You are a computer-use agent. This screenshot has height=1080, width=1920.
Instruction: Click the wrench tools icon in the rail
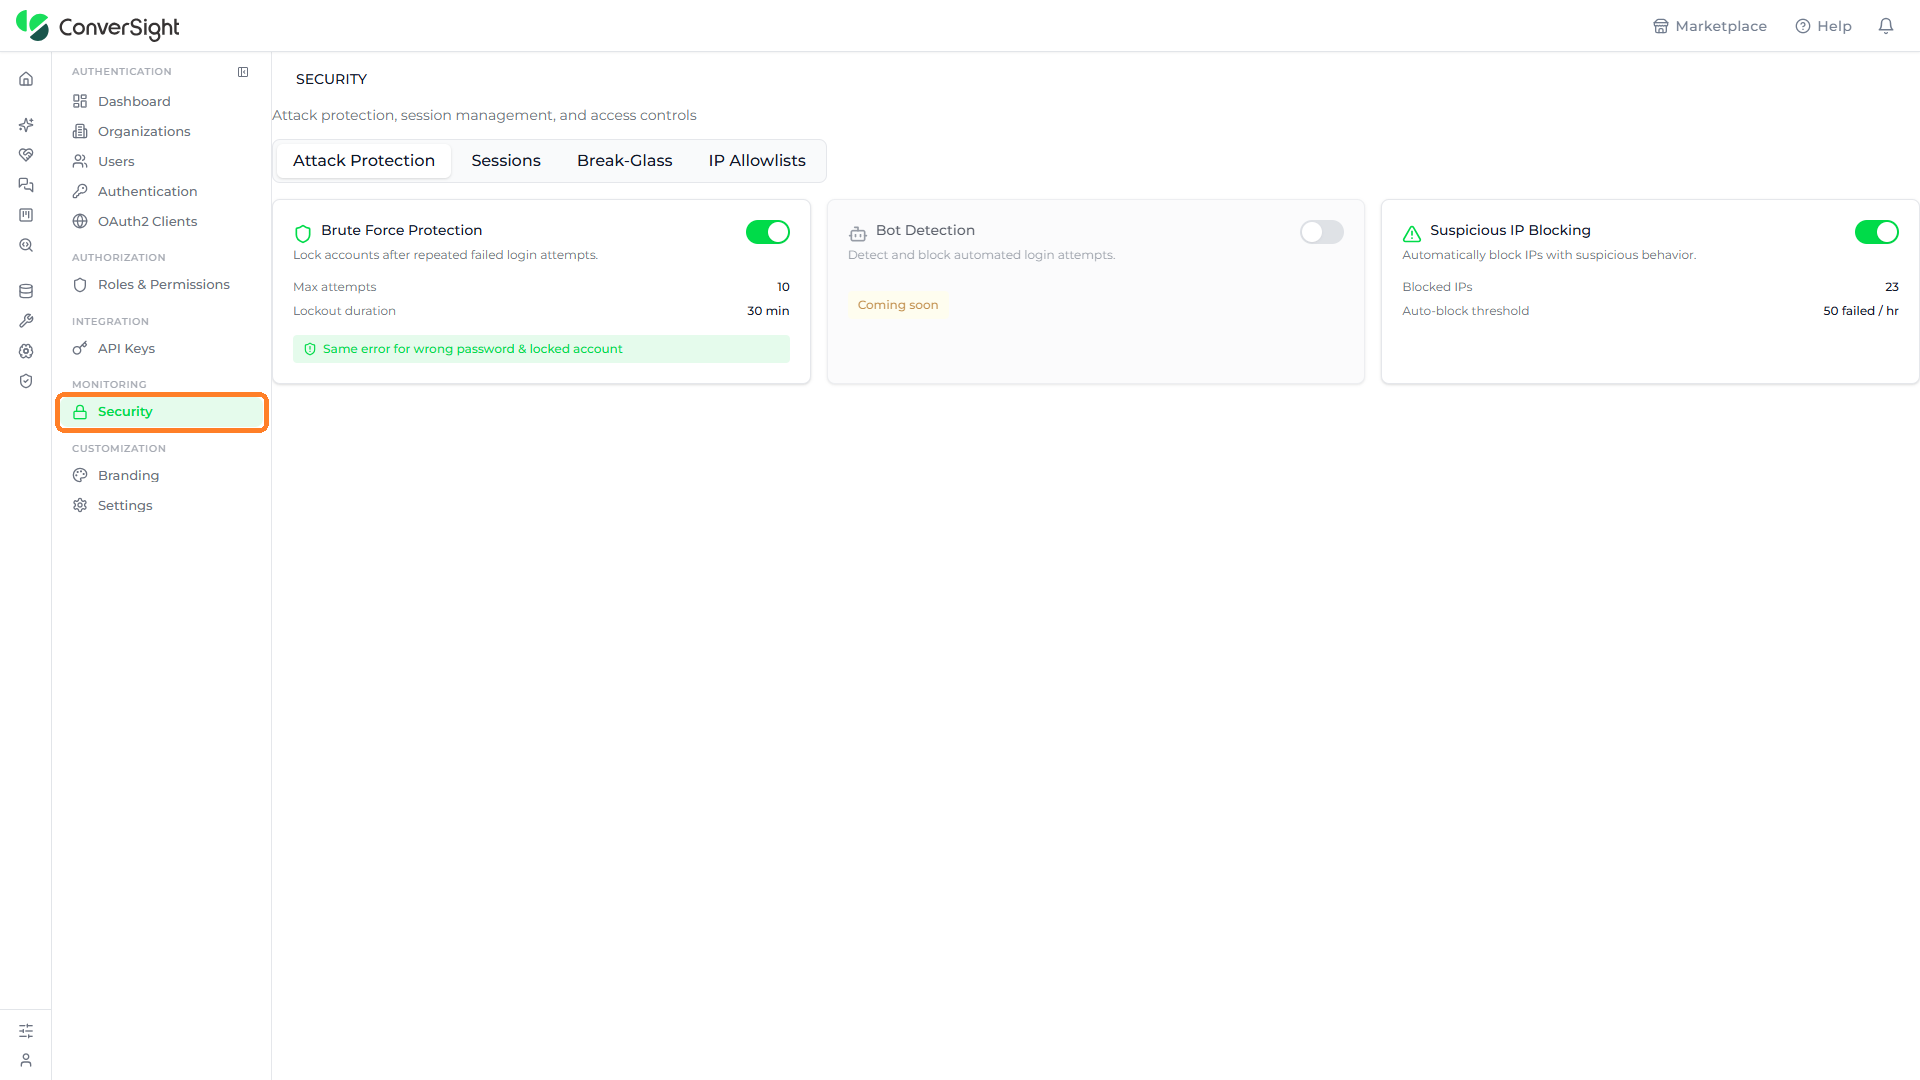[26, 321]
